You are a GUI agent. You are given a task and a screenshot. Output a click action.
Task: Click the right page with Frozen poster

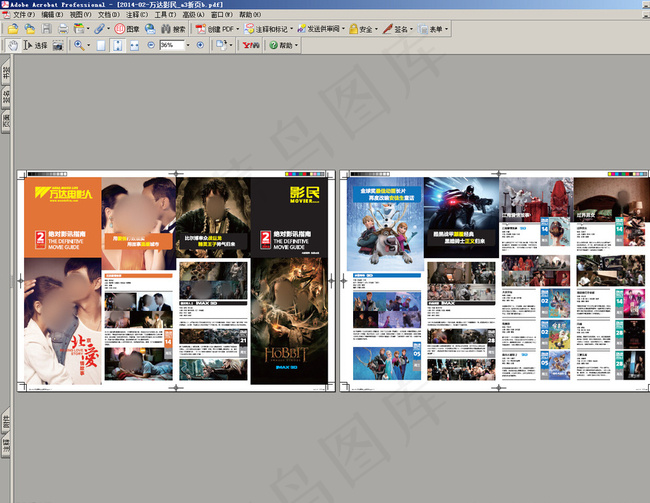[x=495, y=281]
